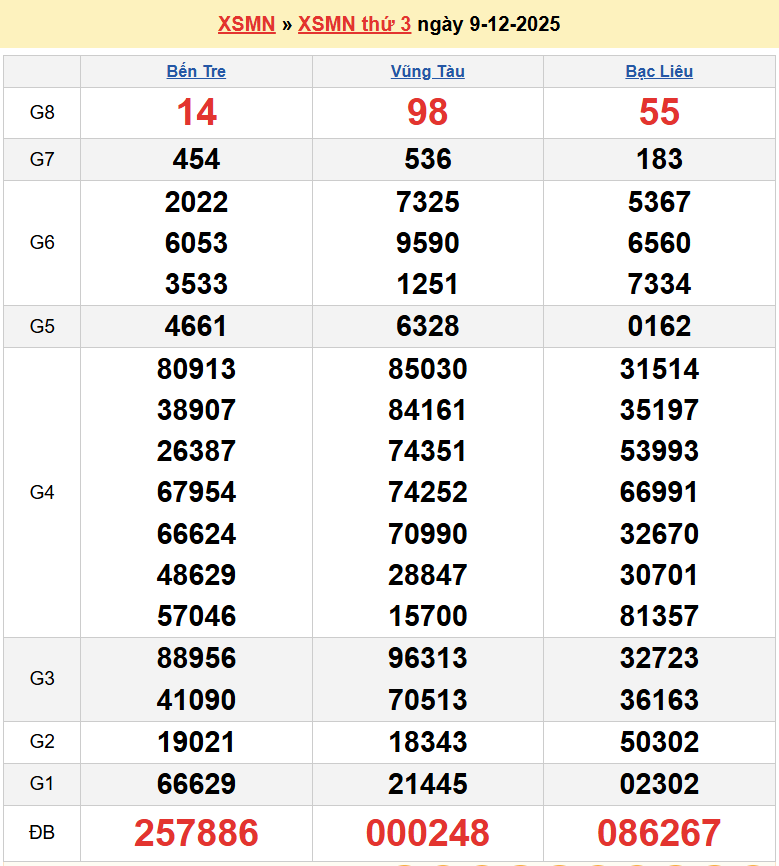Click the G4 row label
Screen dimensions: 779x866
point(42,492)
